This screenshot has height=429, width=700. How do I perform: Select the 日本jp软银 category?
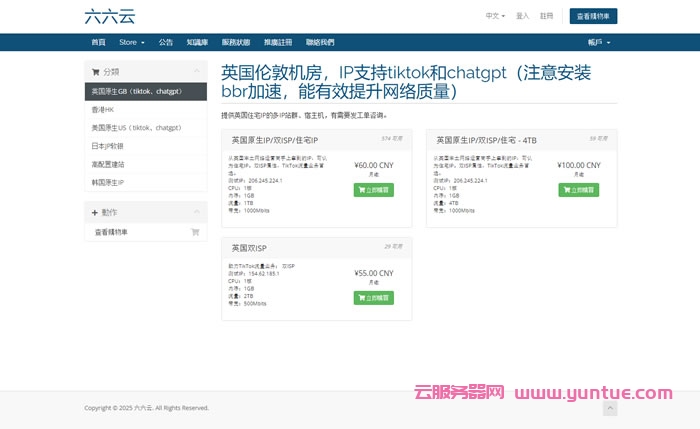pyautogui.click(x=109, y=146)
